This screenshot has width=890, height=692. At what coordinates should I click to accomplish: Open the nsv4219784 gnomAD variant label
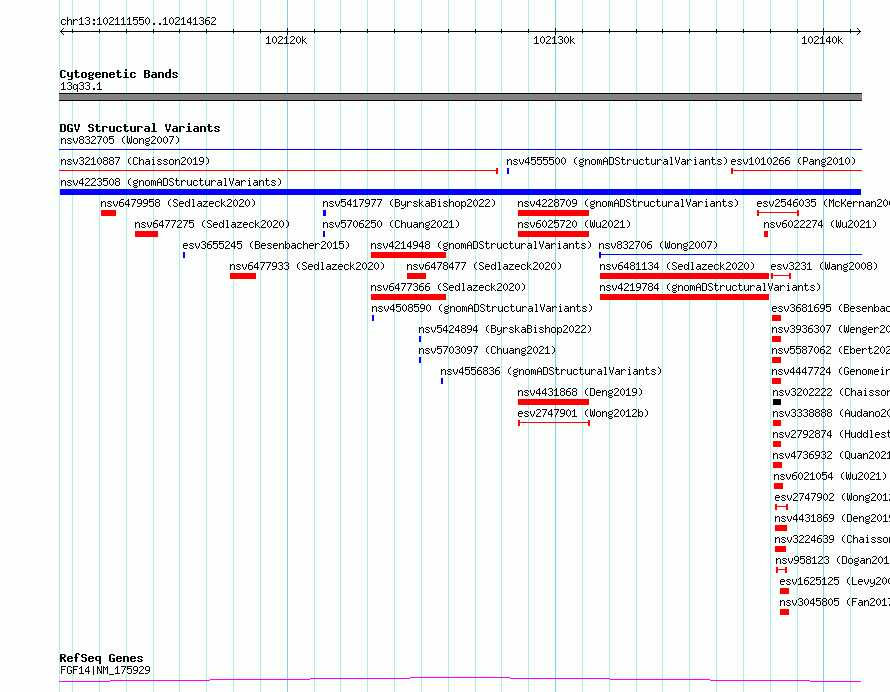[710, 287]
